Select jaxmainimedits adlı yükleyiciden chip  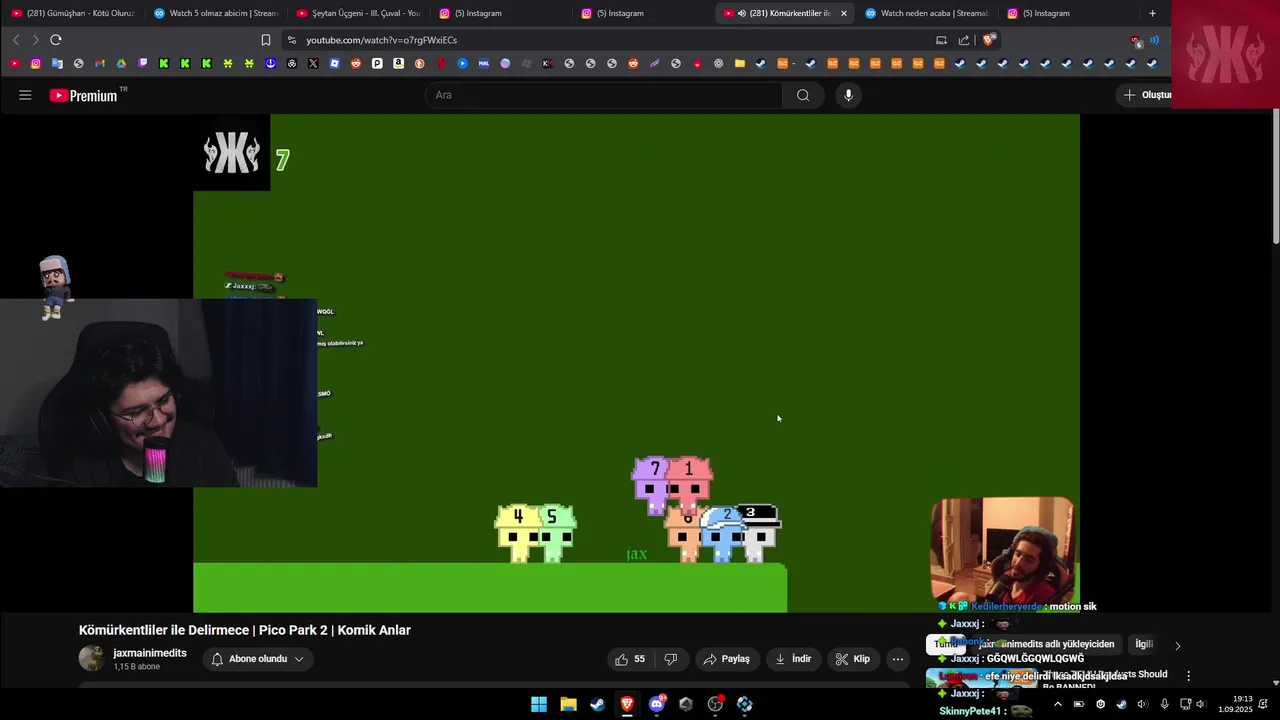1045,644
